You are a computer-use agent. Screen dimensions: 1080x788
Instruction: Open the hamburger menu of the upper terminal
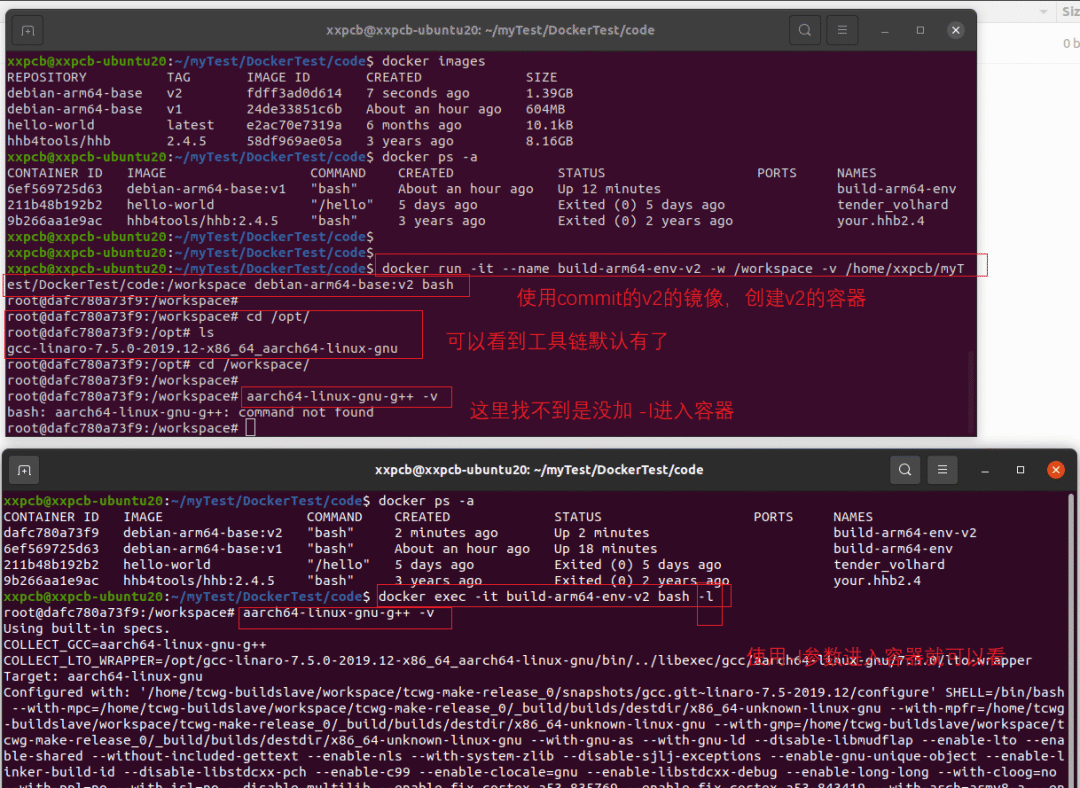coord(842,30)
